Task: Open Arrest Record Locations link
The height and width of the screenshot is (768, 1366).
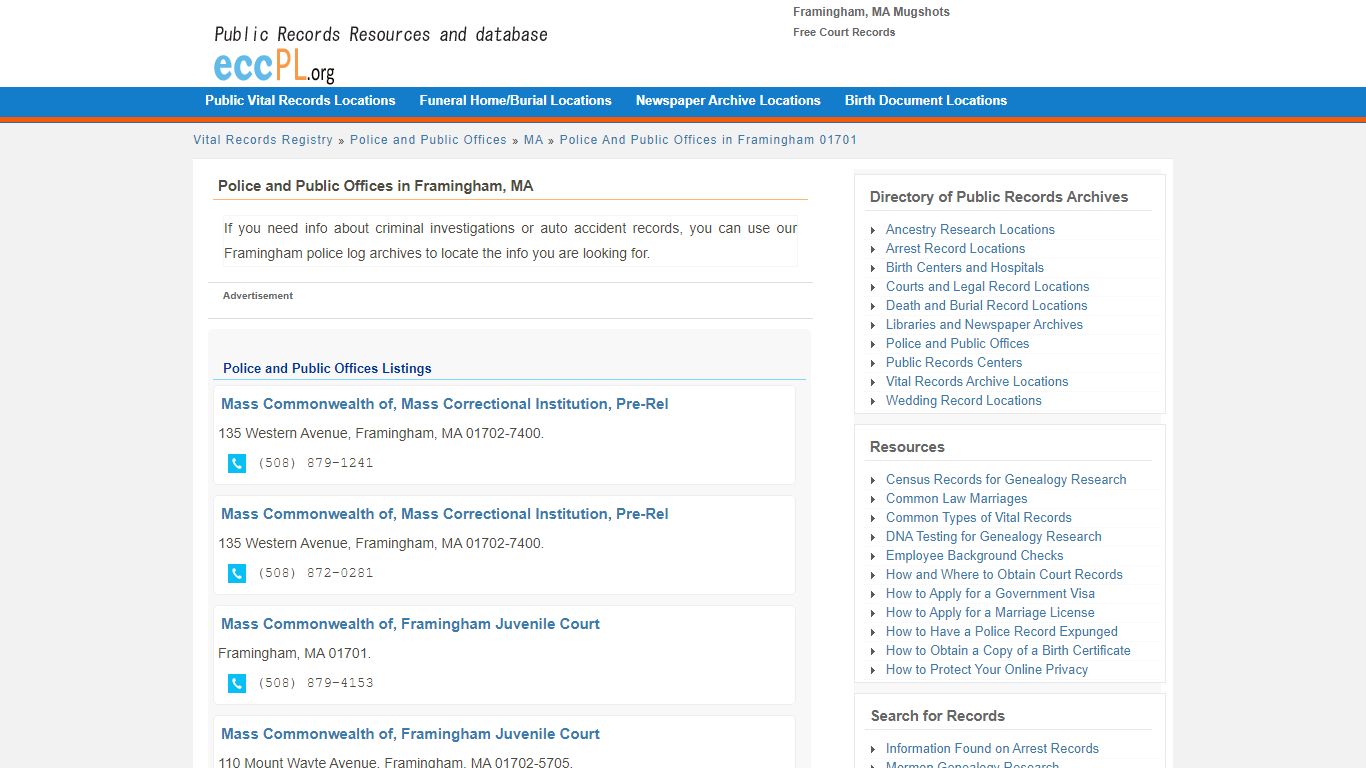Action: [955, 248]
